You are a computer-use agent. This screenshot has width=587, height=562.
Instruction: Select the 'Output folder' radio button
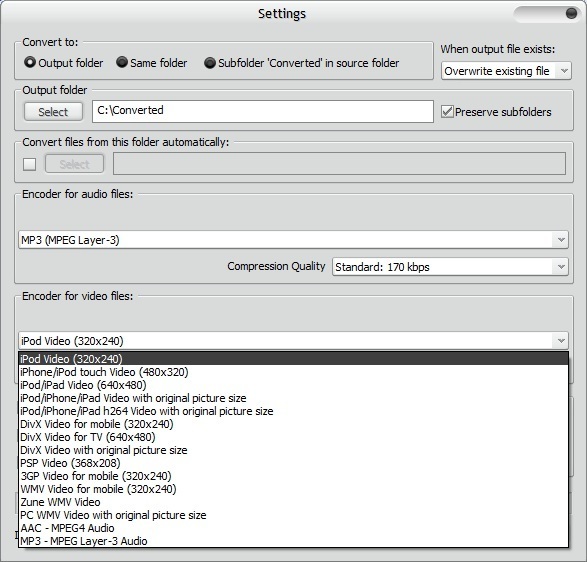click(30, 62)
